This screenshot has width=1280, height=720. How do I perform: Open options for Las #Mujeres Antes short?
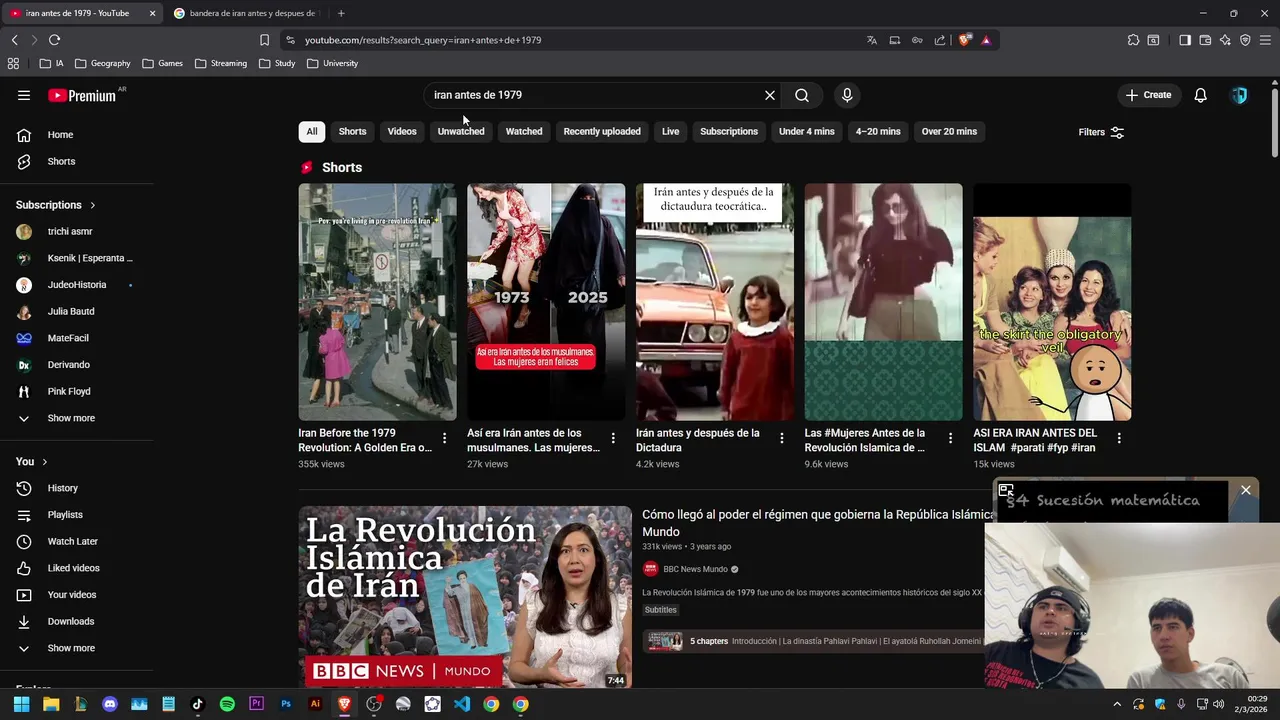(x=950, y=438)
